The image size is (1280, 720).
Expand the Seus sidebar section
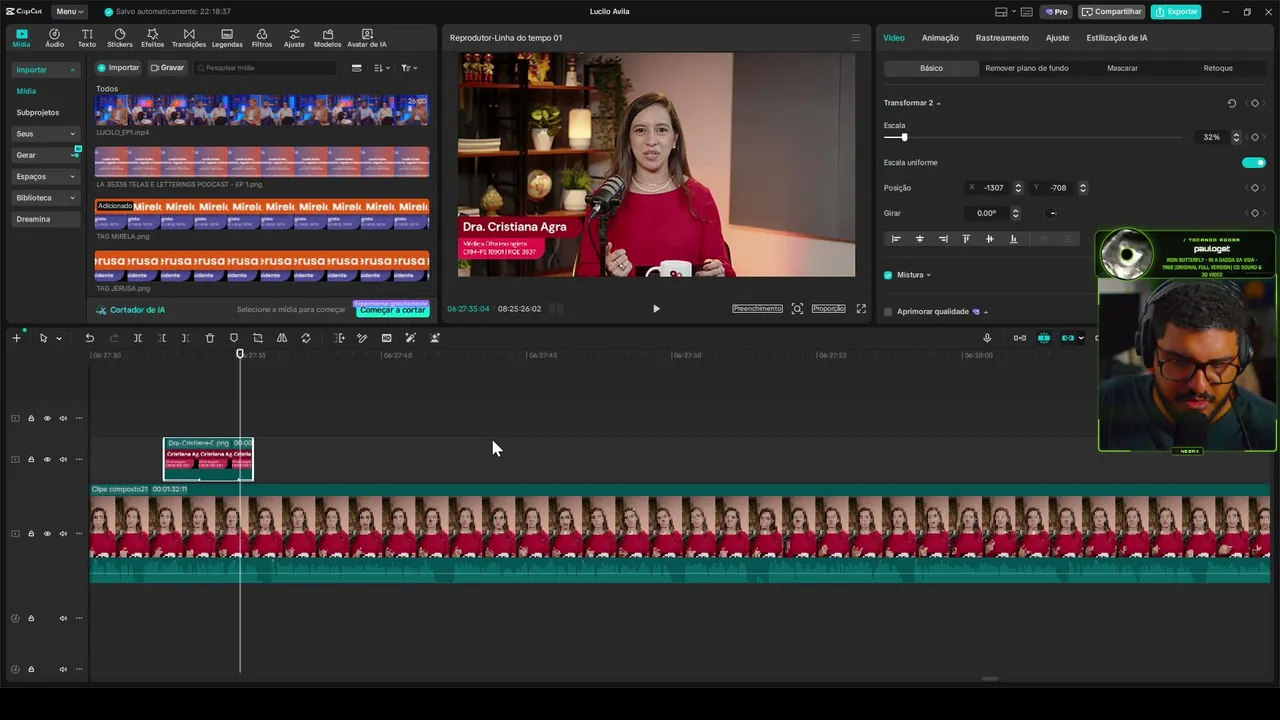coord(72,134)
